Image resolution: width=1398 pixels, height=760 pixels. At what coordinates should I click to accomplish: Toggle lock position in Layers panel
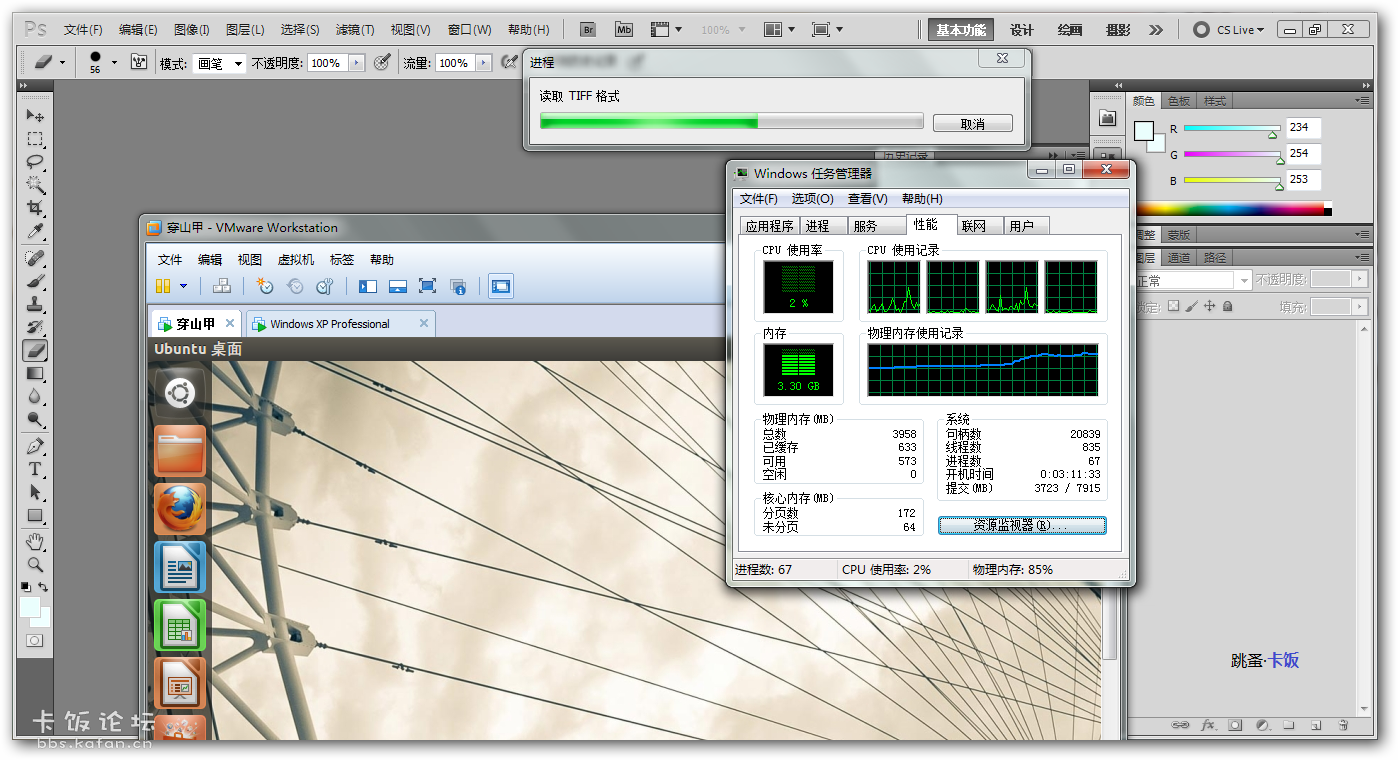[x=1209, y=307]
